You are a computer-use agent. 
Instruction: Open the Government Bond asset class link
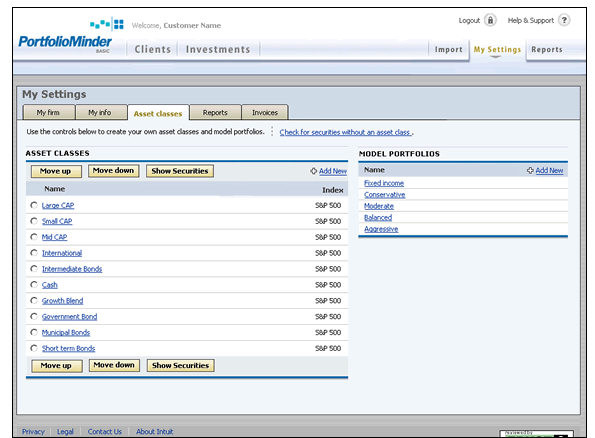(69, 317)
